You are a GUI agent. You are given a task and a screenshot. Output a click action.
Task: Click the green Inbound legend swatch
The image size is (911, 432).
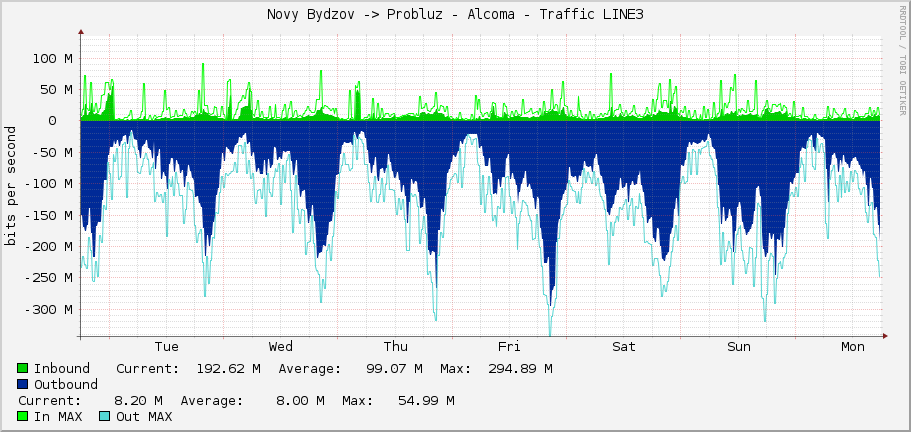(x=23, y=368)
